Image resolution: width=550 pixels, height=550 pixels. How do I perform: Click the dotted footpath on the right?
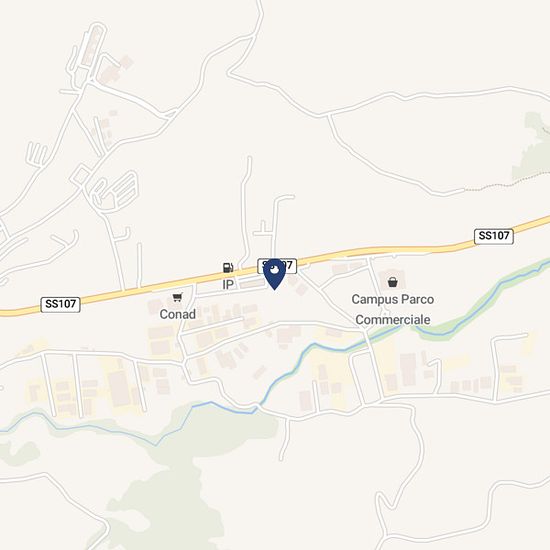(x=507, y=182)
